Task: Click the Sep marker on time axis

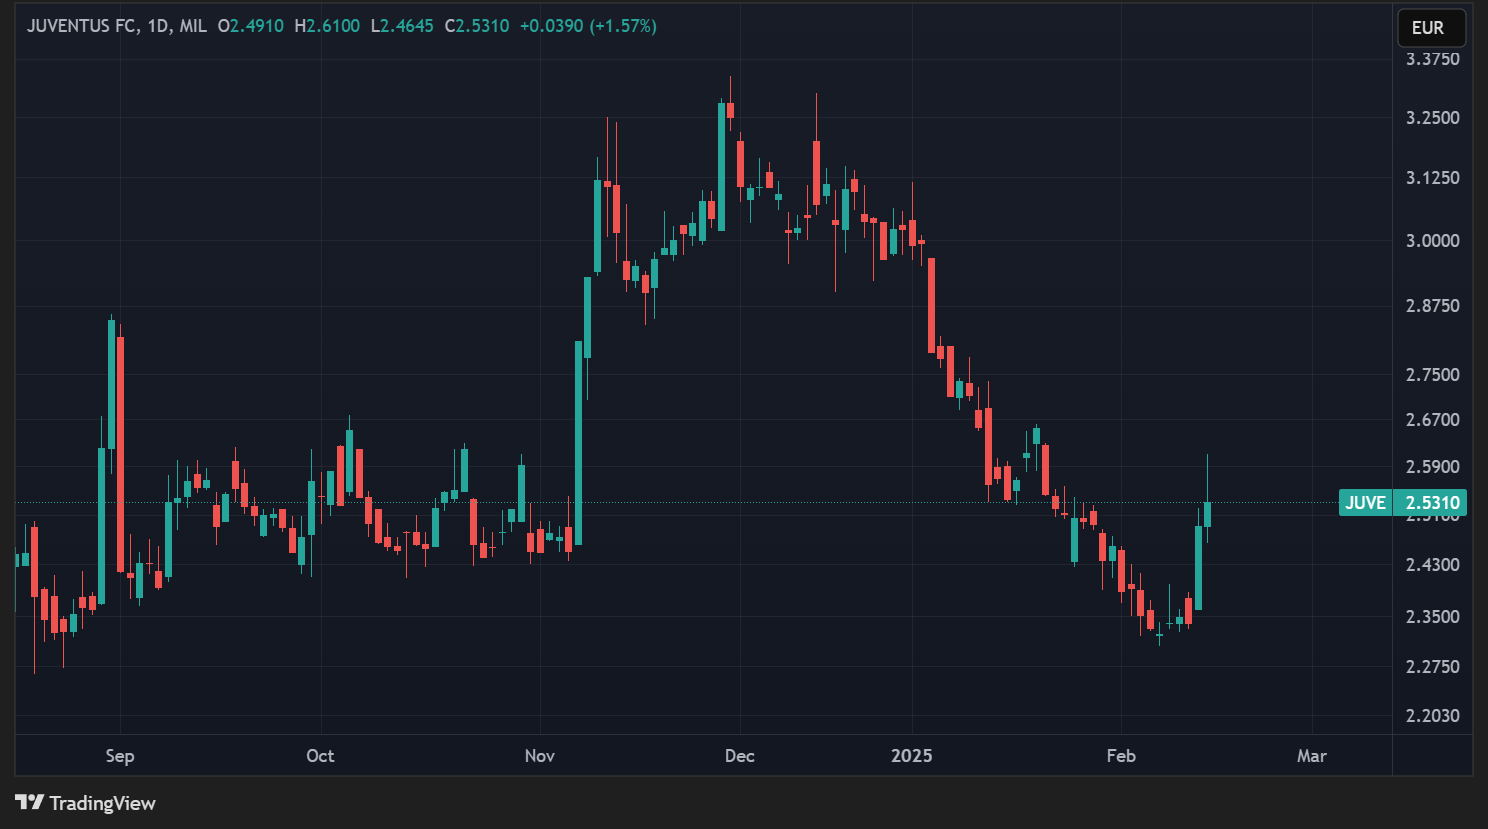Action: point(120,756)
